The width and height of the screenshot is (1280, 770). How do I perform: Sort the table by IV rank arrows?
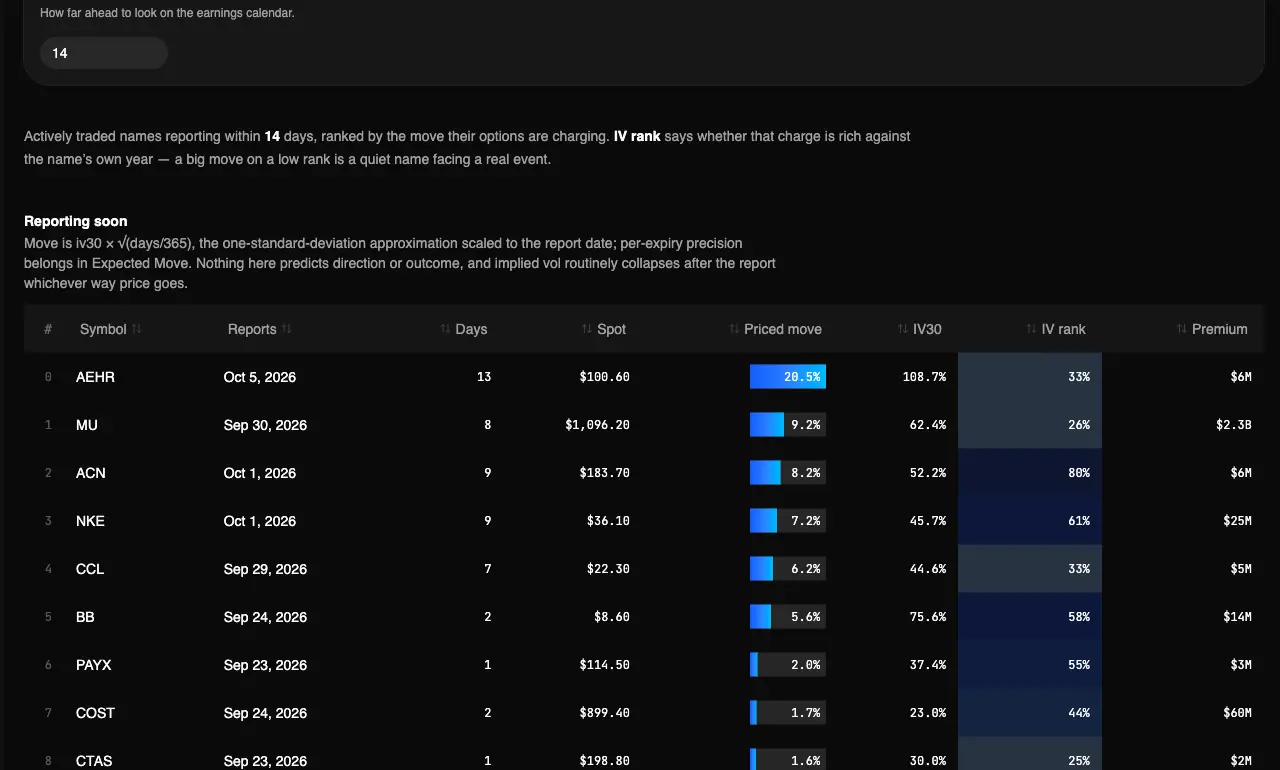[1032, 329]
